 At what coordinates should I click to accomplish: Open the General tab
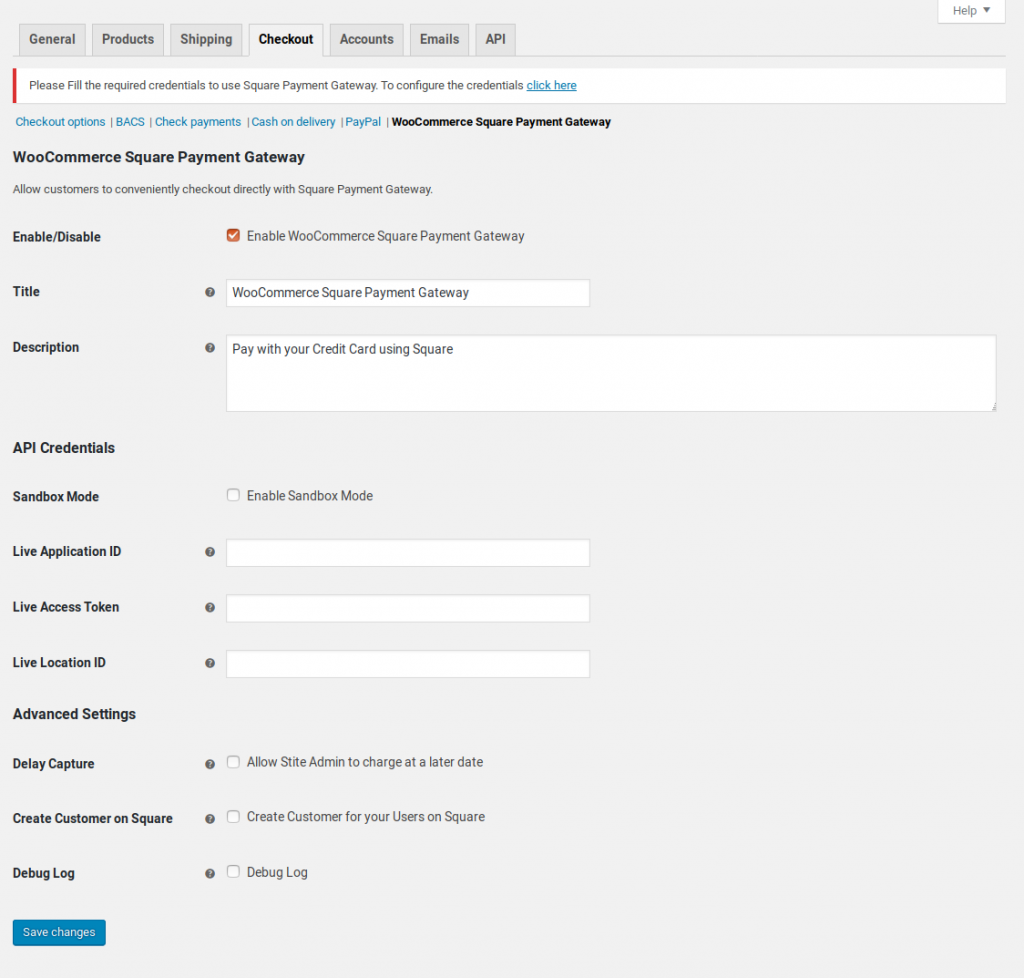(x=52, y=39)
